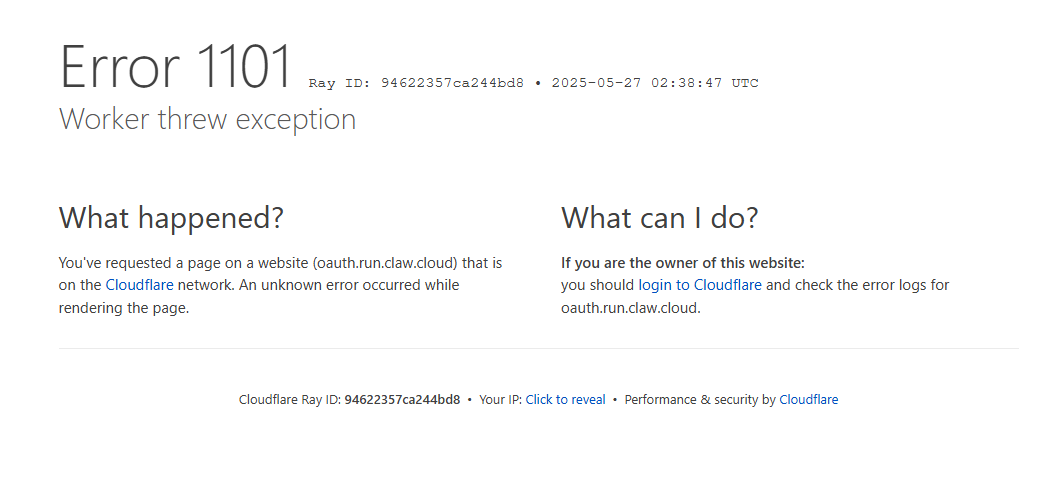Click the "rendering the page." text
Image resolution: width=1044 pixels, height=499 pixels.
click(x=124, y=308)
